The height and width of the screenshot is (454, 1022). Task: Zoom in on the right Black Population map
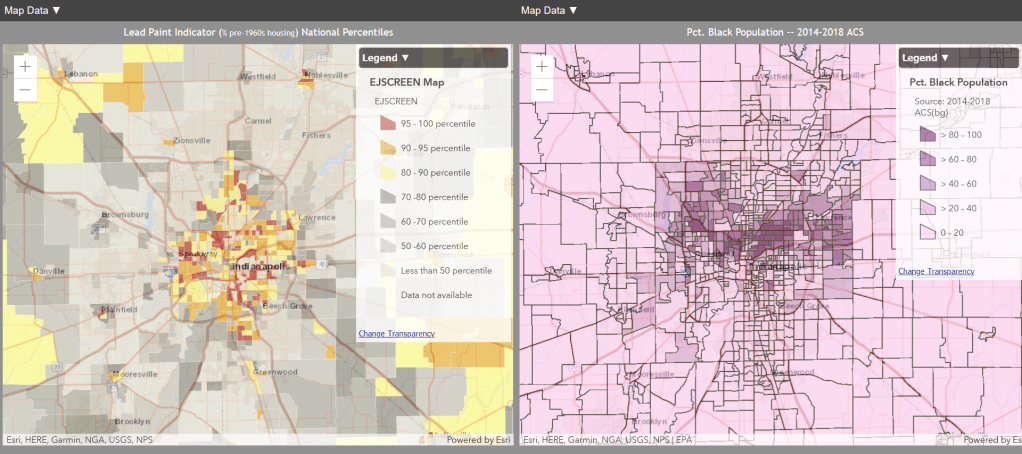[541, 66]
